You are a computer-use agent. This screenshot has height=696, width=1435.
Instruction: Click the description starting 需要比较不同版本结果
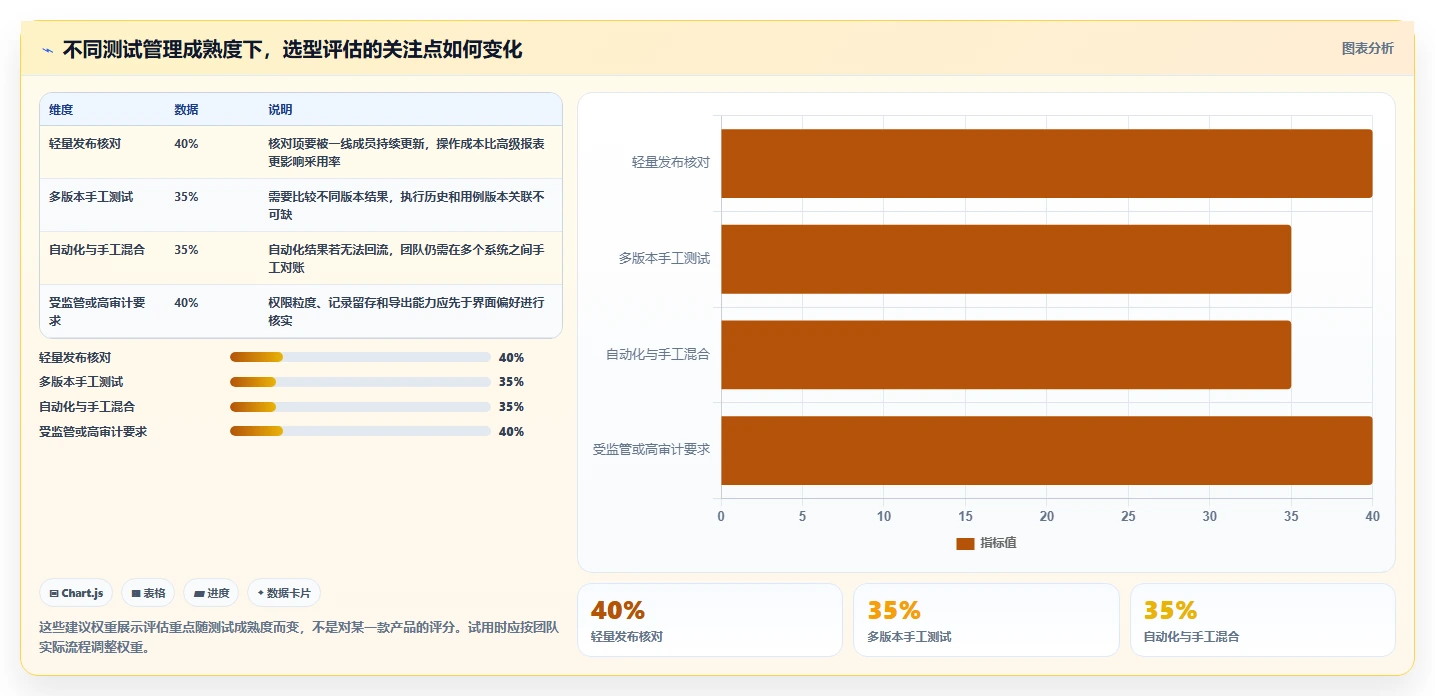(406, 205)
